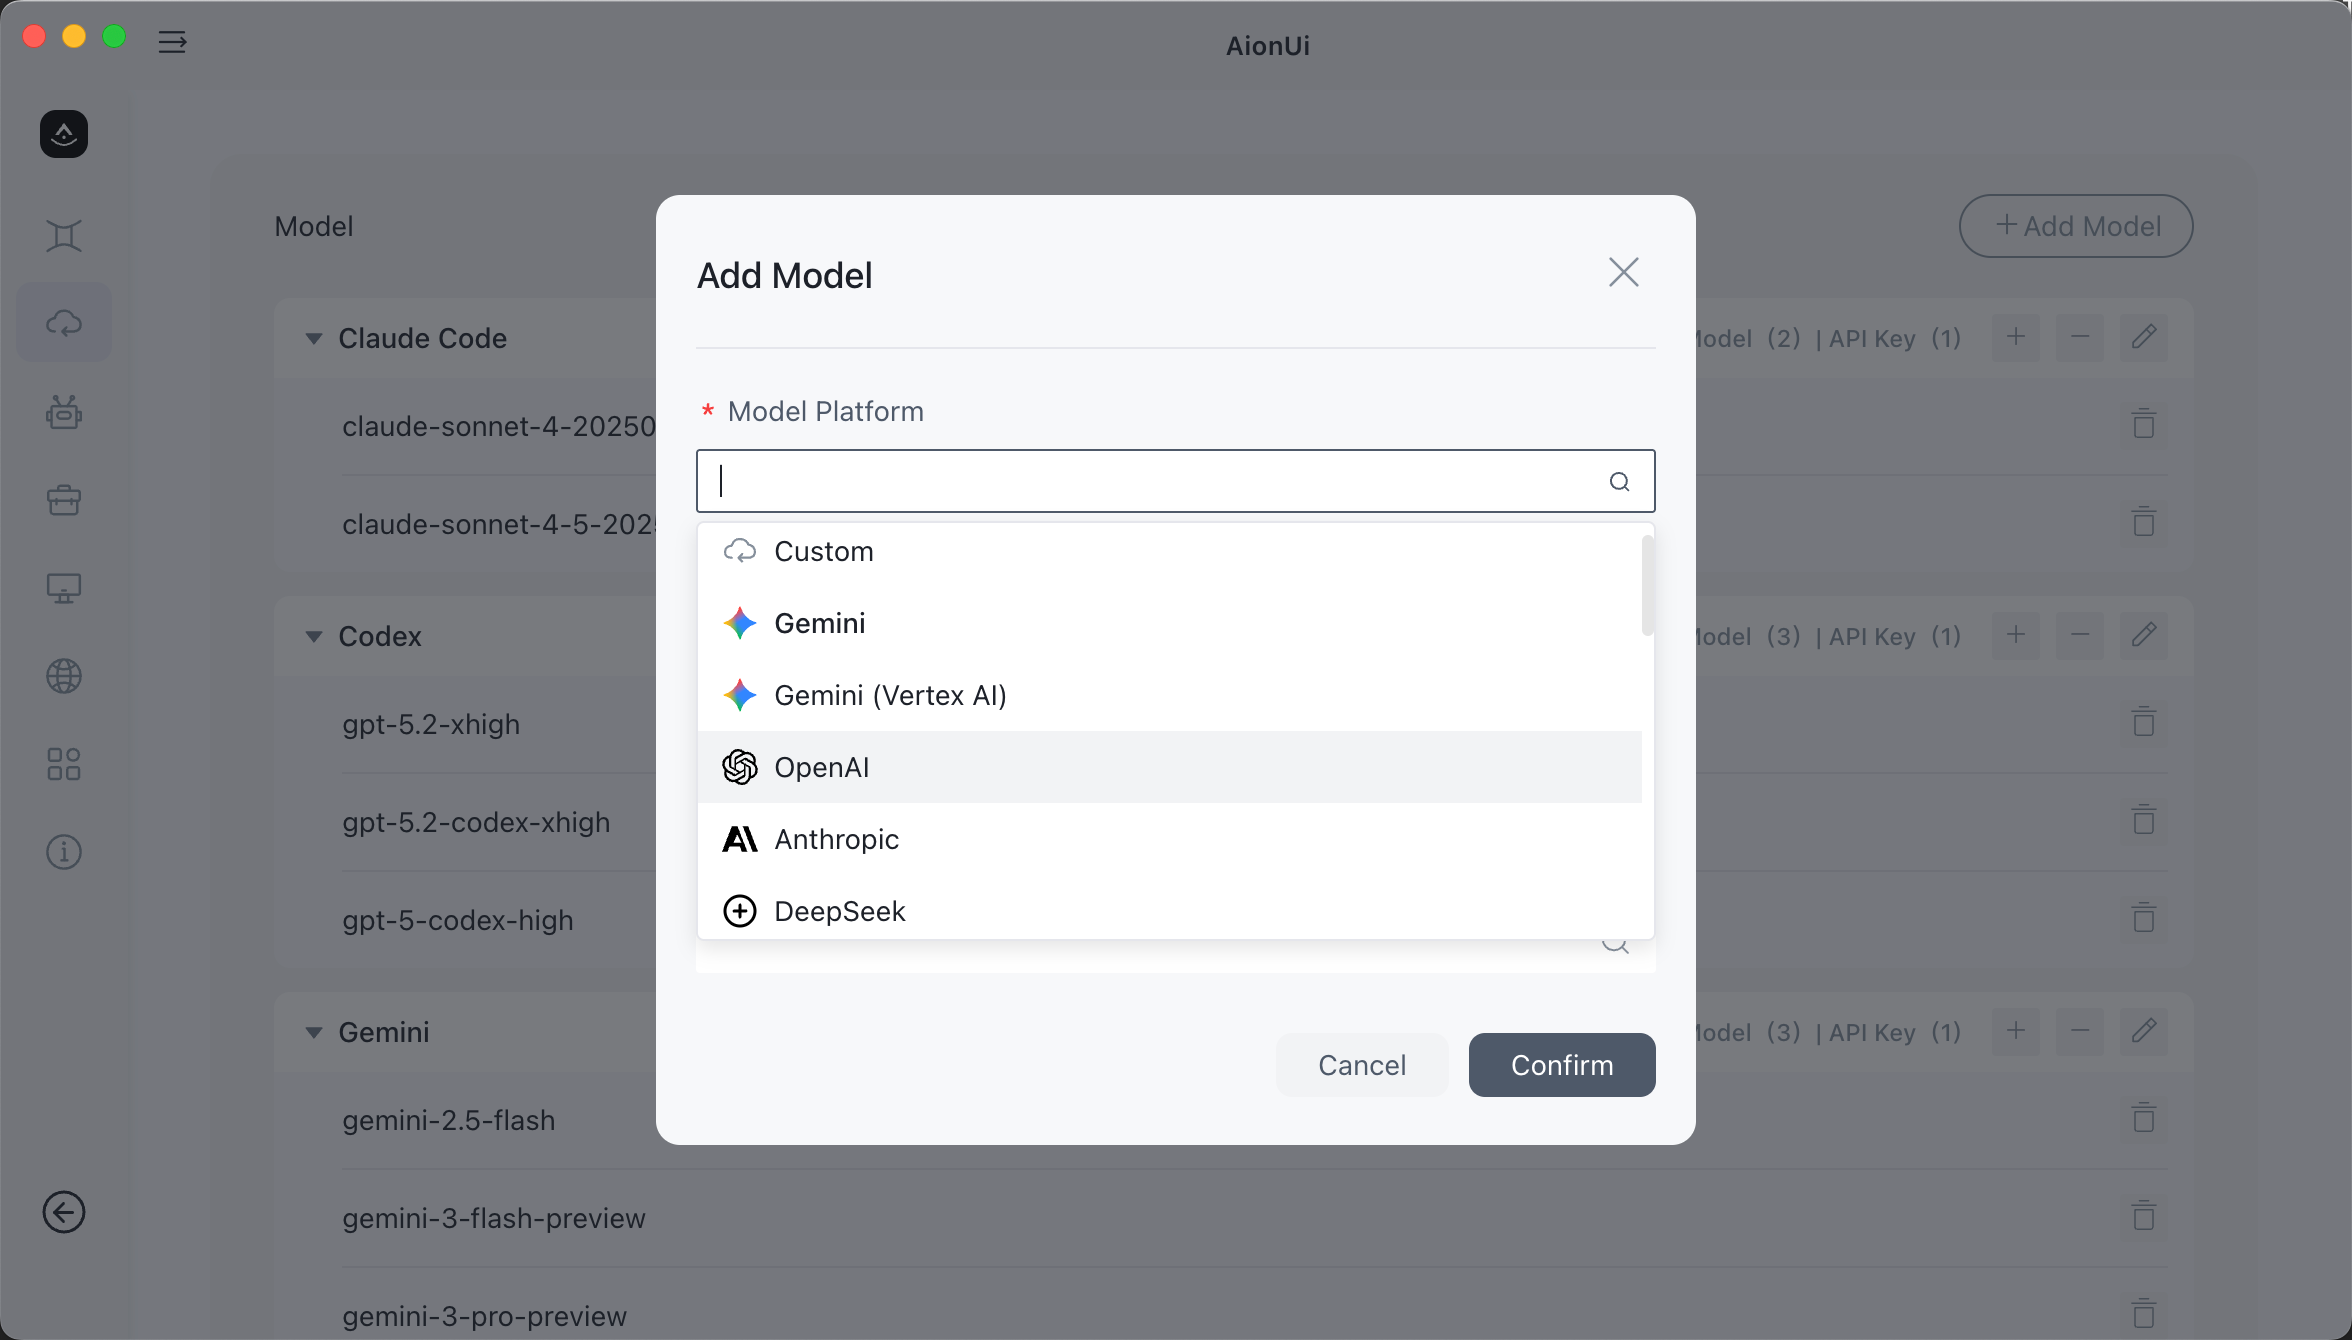The image size is (2352, 1340).
Task: Select Gemini in the platform list
Action: [1170, 623]
